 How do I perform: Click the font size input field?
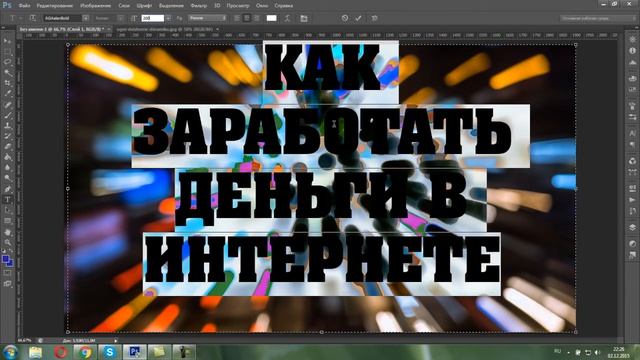[152, 18]
